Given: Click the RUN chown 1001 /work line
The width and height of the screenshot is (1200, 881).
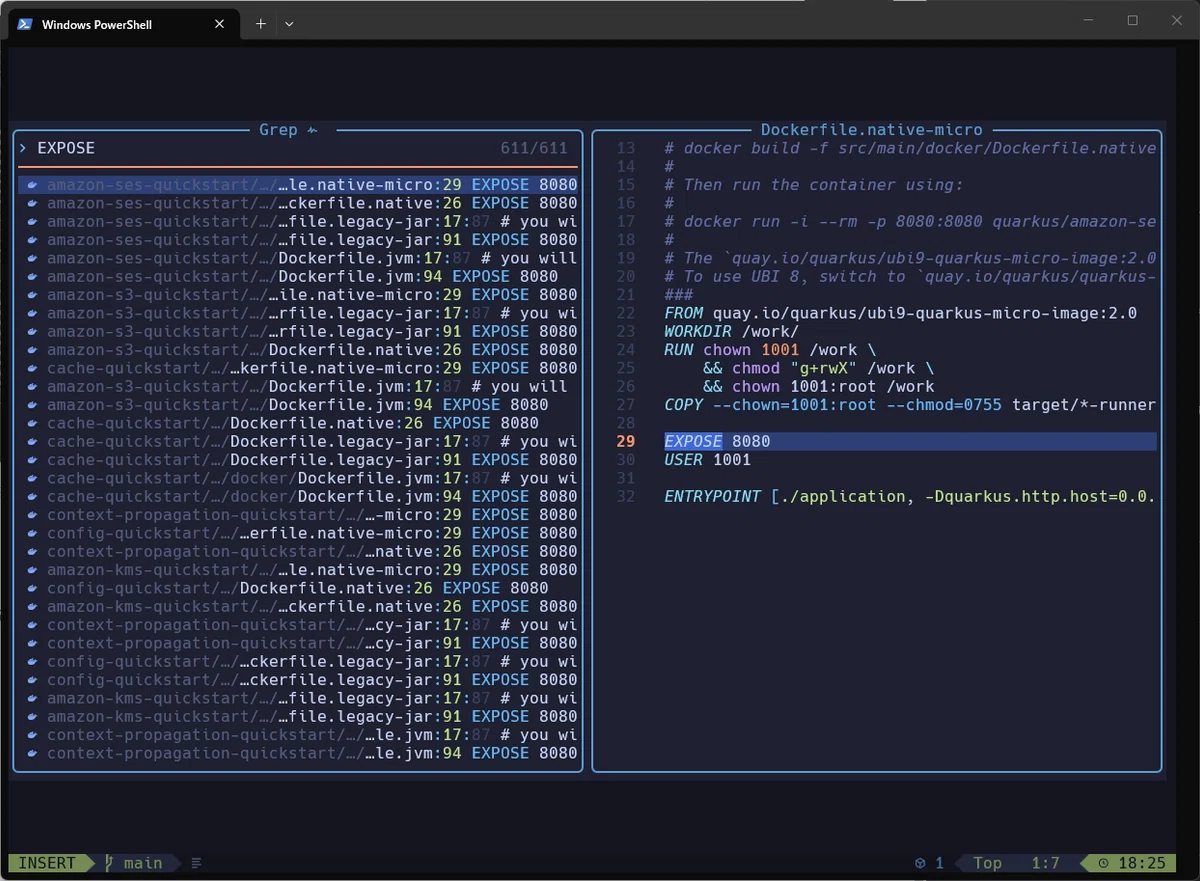Looking at the screenshot, I should [x=770, y=350].
